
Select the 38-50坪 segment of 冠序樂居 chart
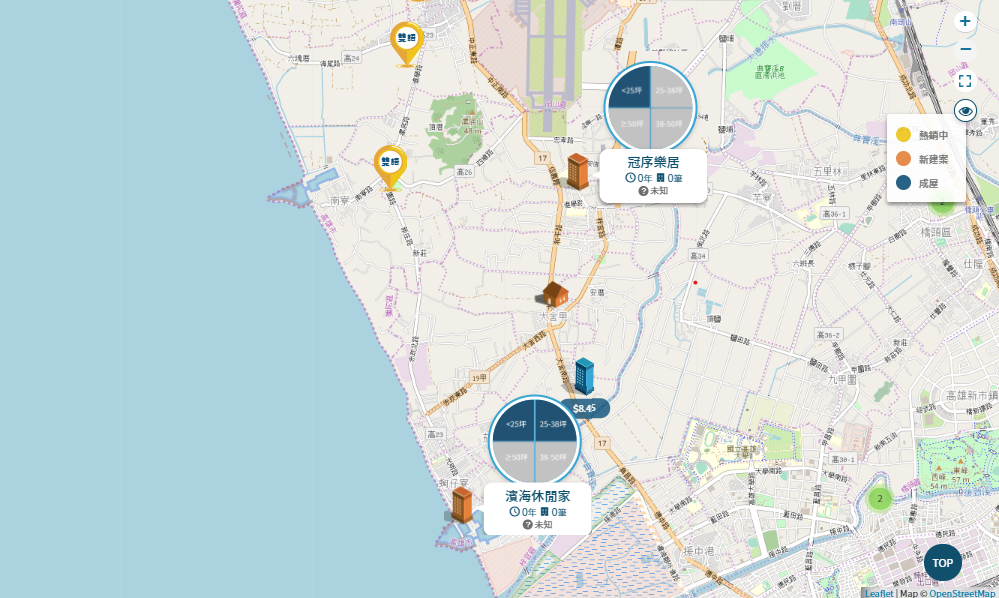pyautogui.click(x=669, y=125)
